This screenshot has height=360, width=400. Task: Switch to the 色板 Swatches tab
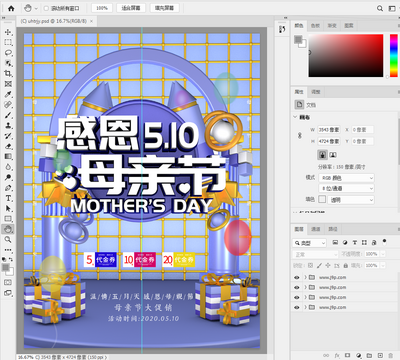315,26
